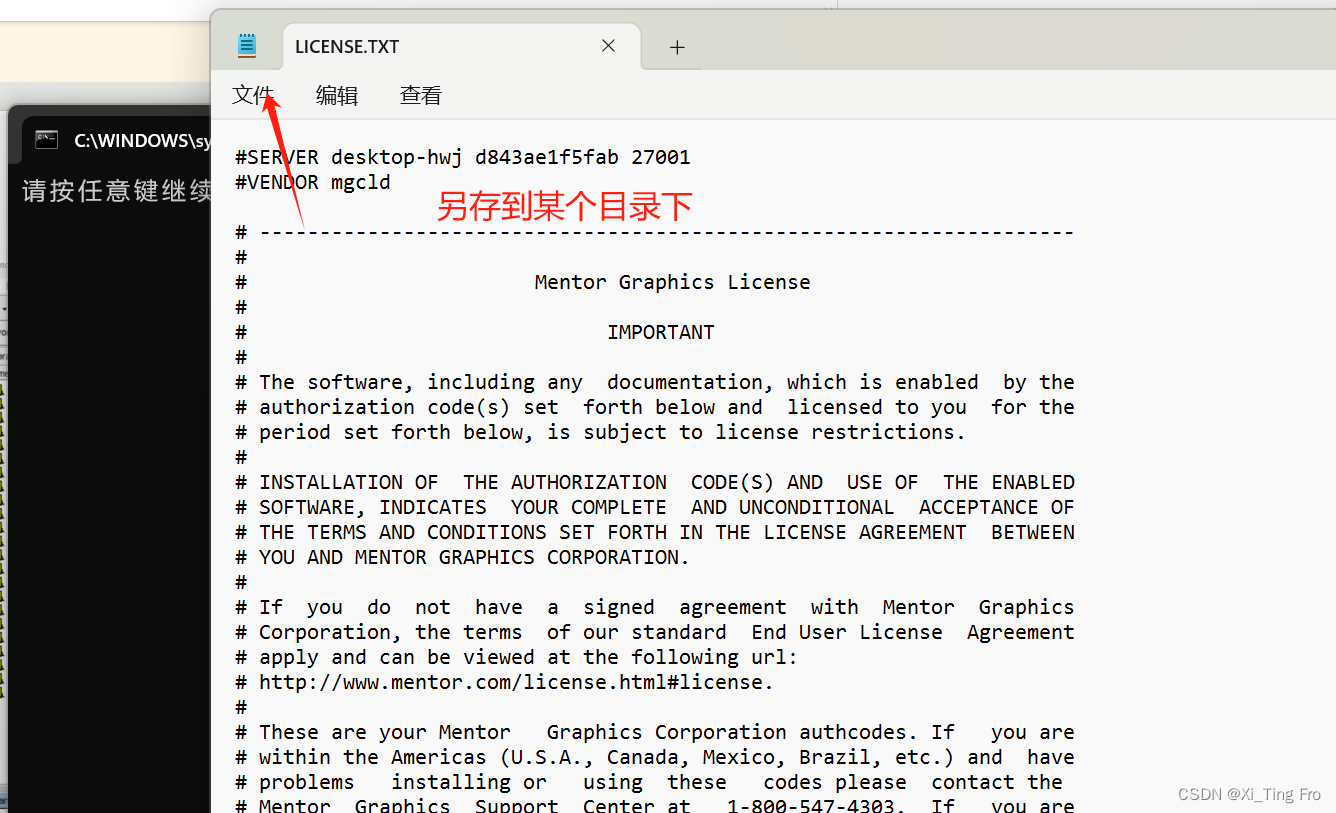The image size is (1336, 813).
Task: Click the line 'apply and can be viewed'
Action: 517,657
